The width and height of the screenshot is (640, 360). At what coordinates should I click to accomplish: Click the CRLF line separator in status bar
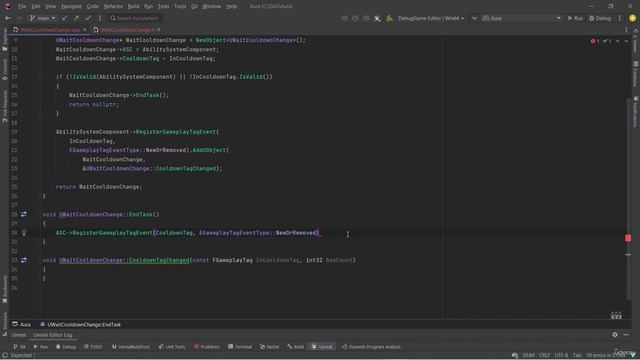coord(544,355)
